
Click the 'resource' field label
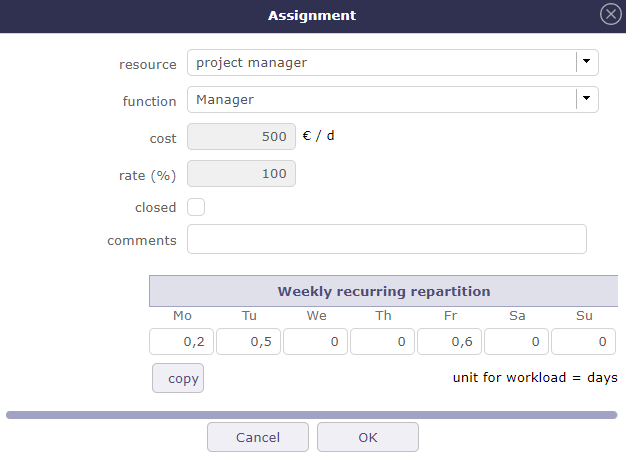pyautogui.click(x=148, y=64)
